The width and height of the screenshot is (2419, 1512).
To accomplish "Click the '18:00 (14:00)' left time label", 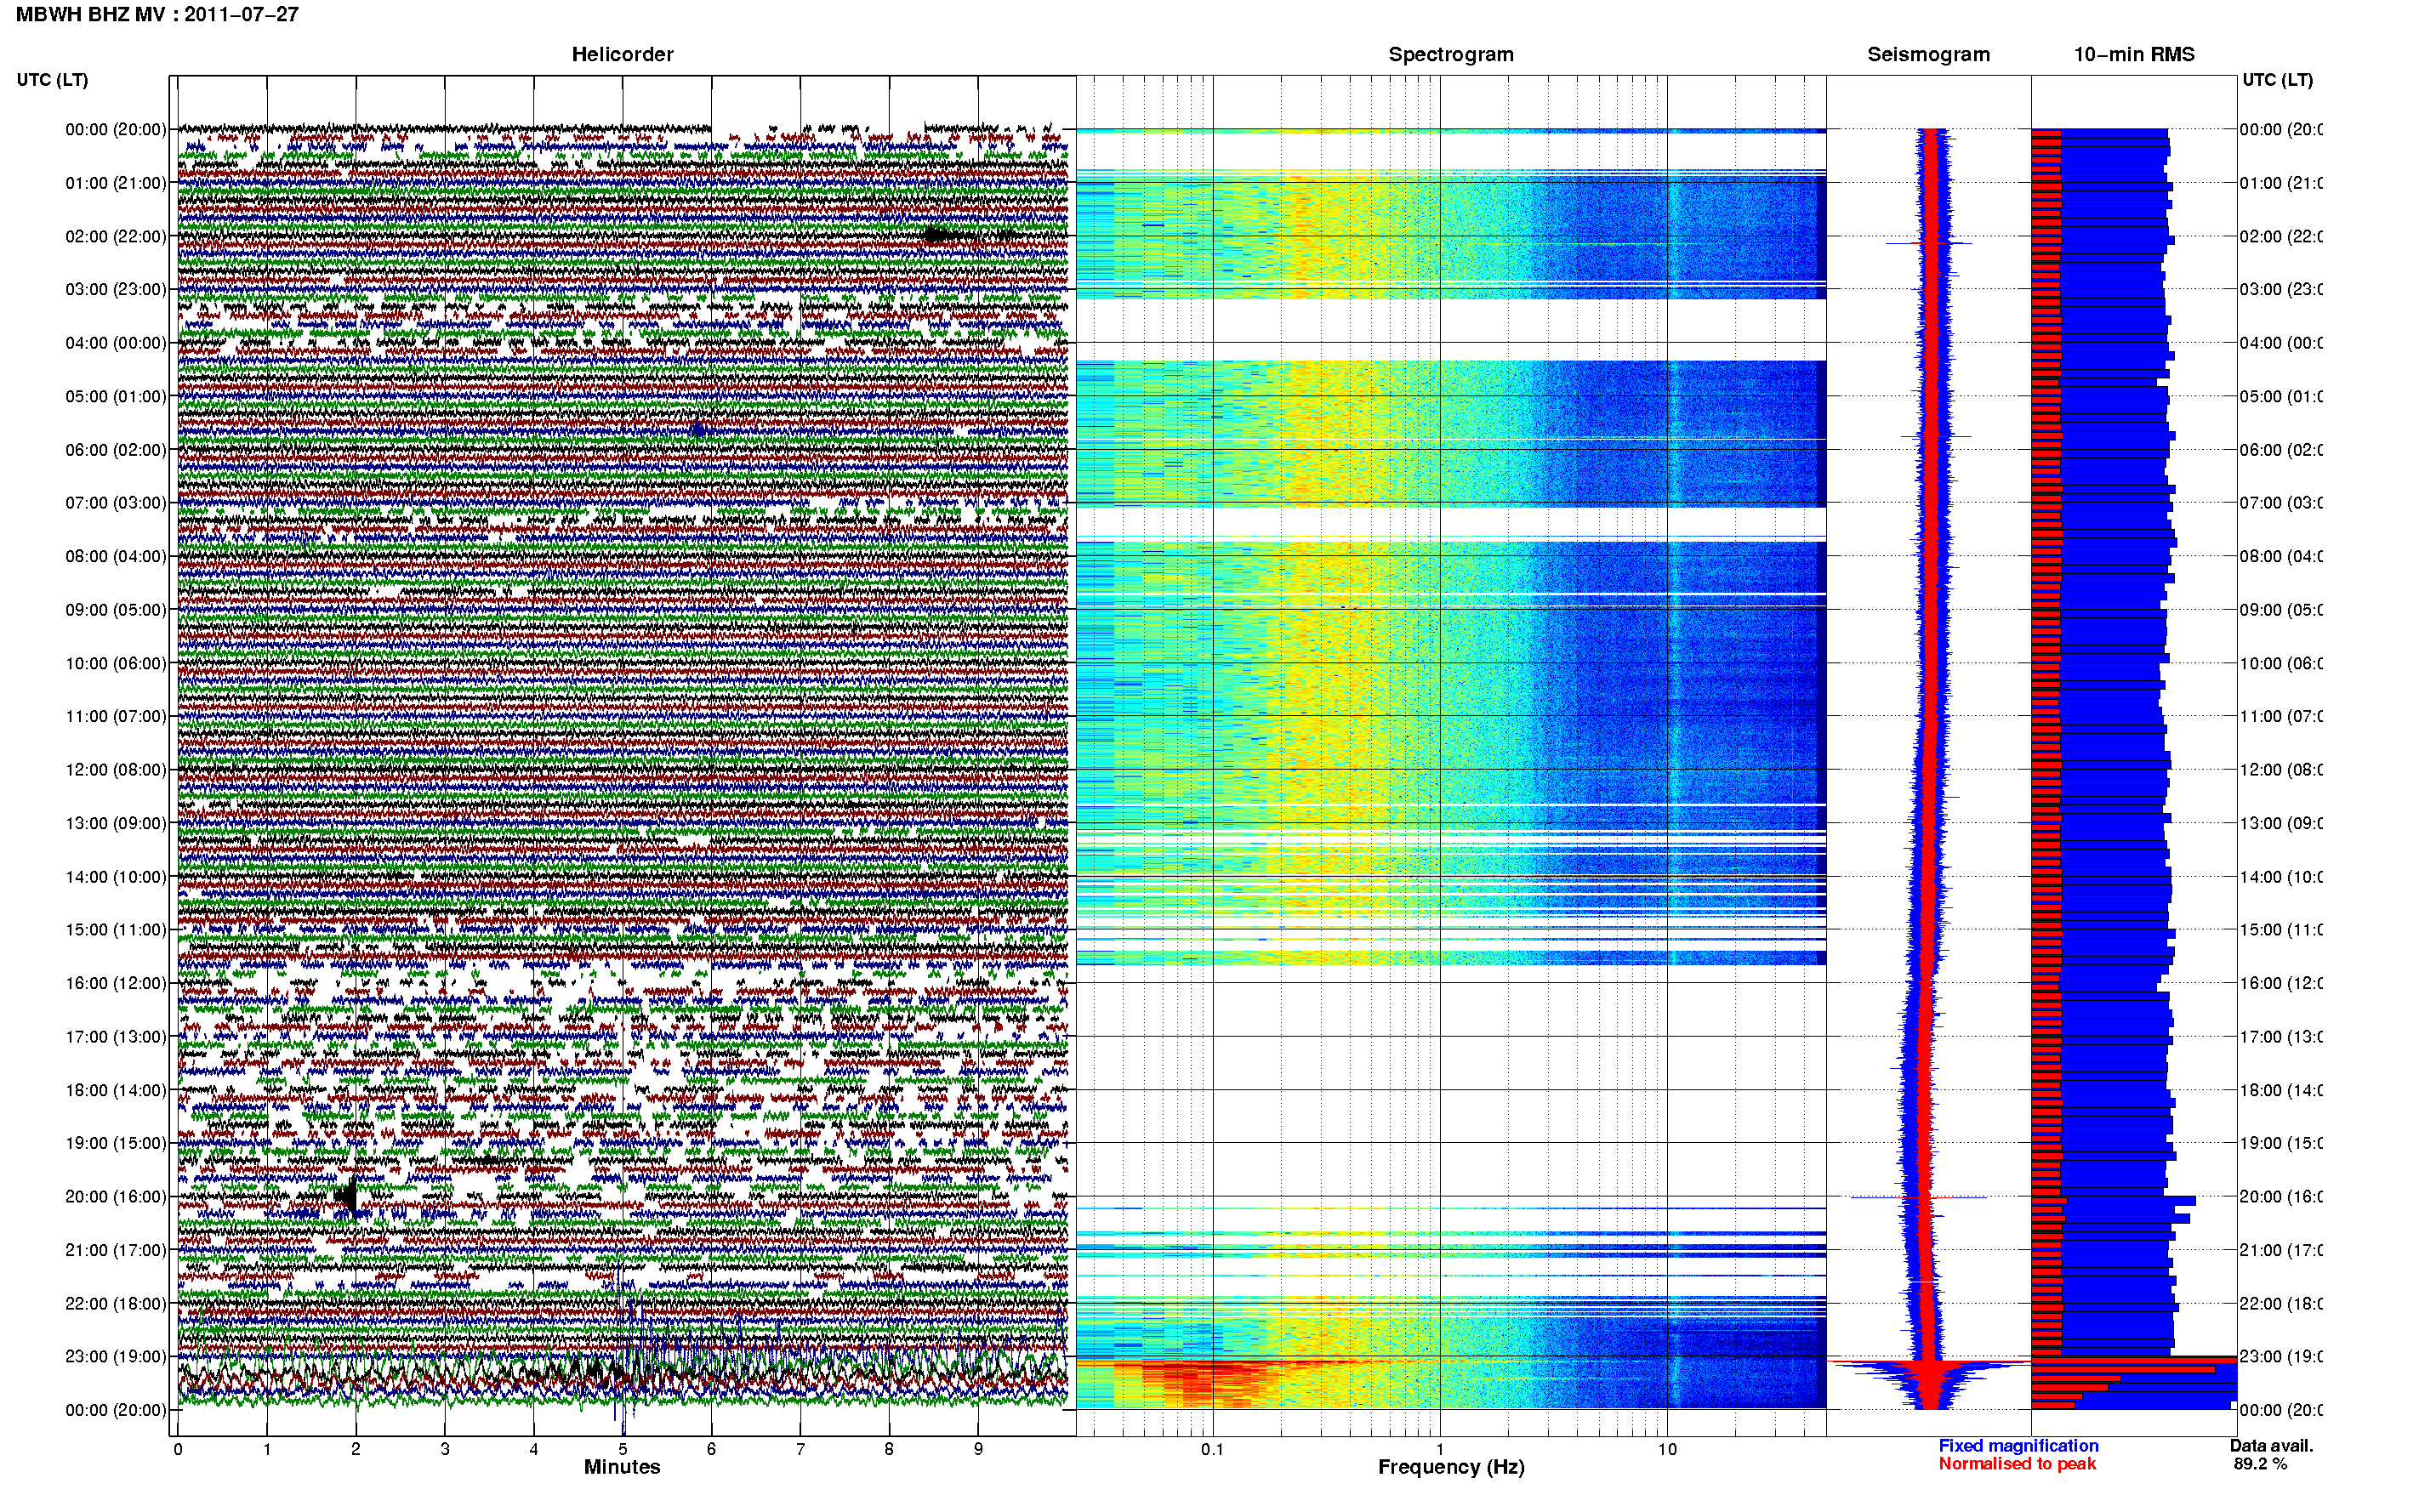I will (116, 1090).
